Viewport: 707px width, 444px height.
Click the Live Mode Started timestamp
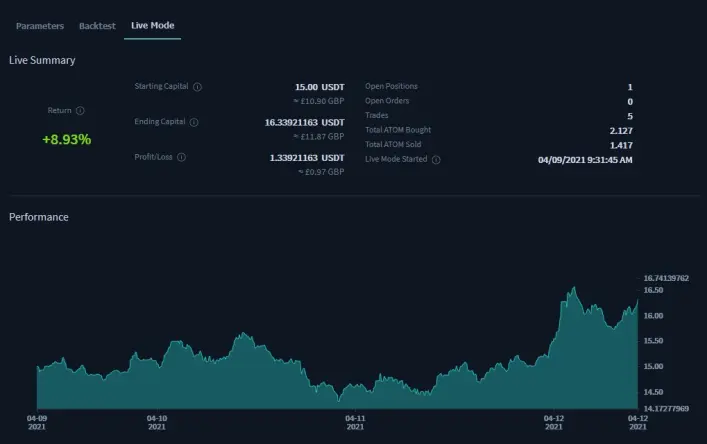coord(585,160)
